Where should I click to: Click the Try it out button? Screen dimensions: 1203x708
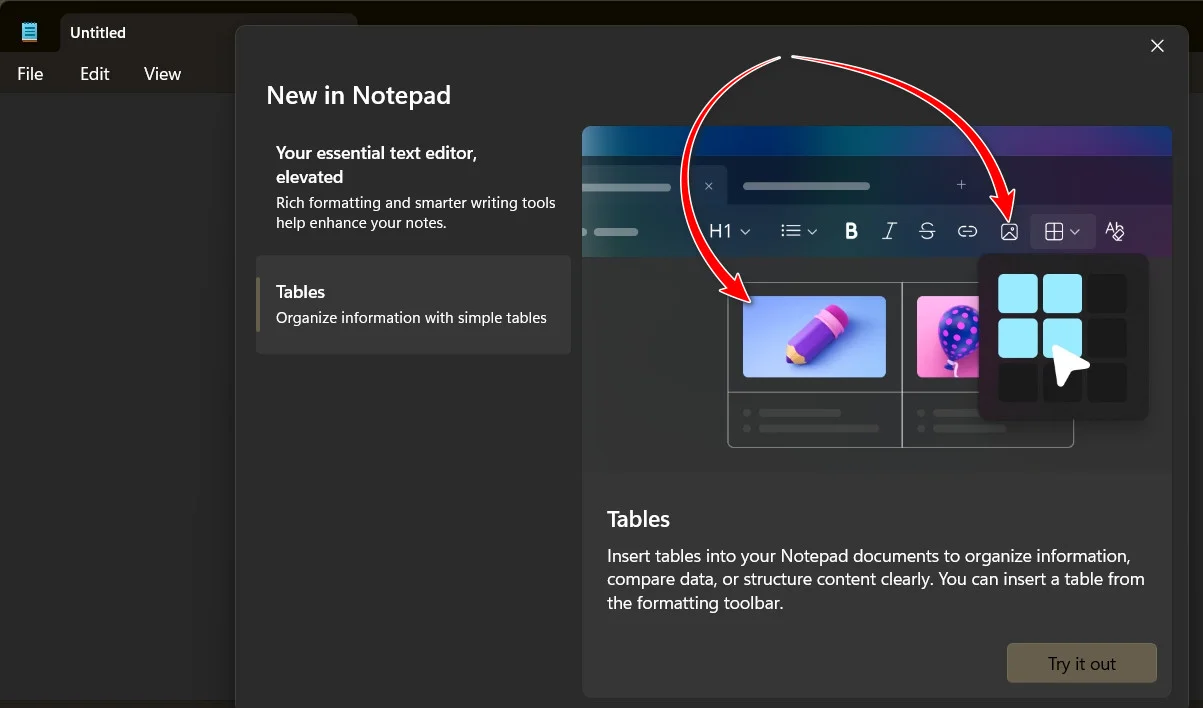[1081, 664]
